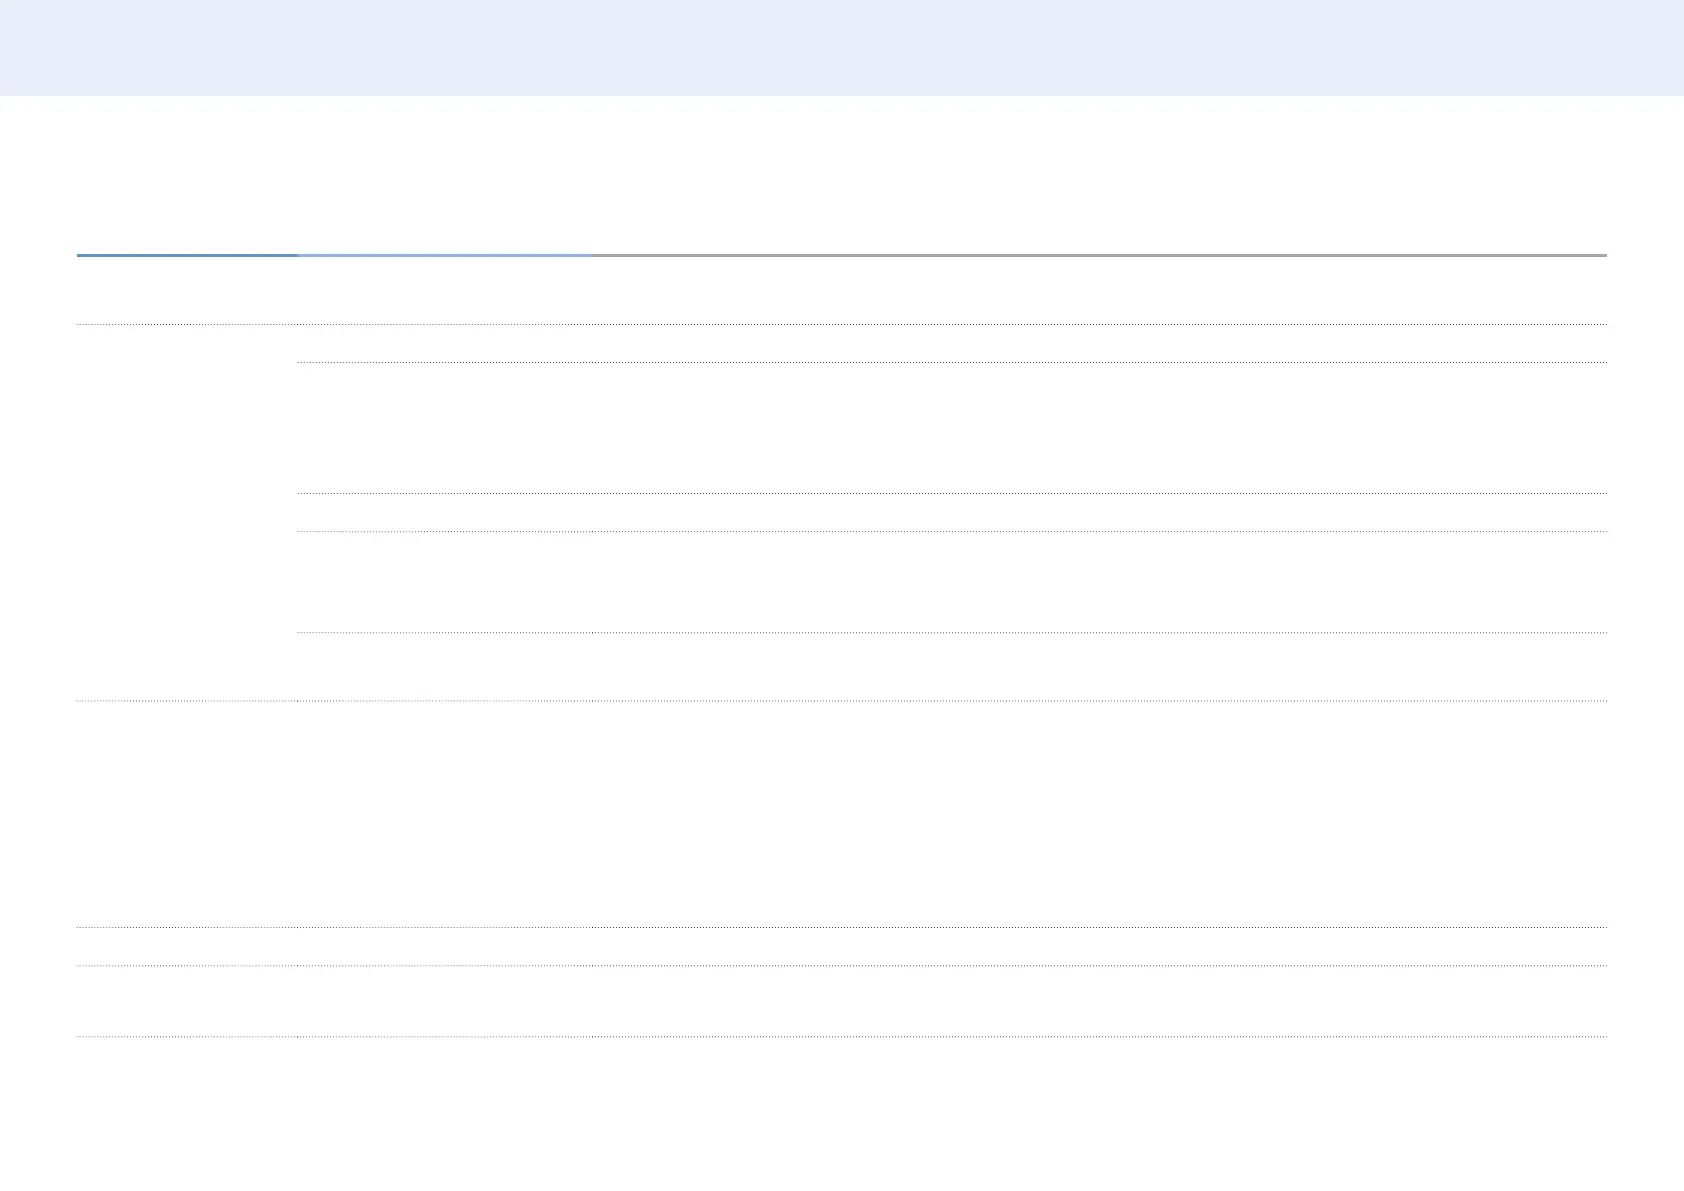Viewport: 1684px width, 1191px height.
Task: Select first thin sub-row in first table group
Action: (x=952, y=343)
